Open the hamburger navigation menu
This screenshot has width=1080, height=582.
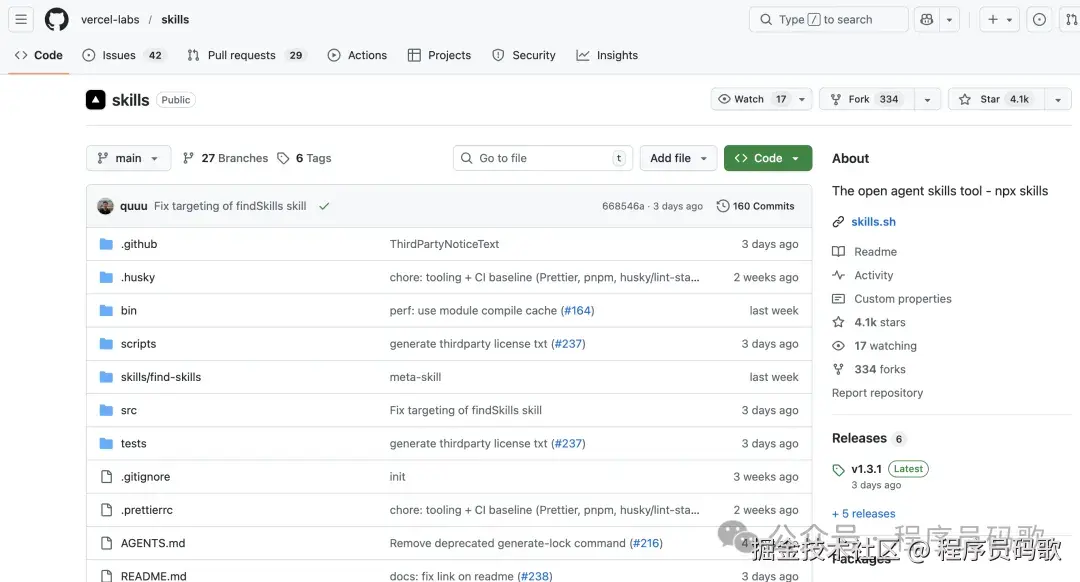[x=21, y=19]
